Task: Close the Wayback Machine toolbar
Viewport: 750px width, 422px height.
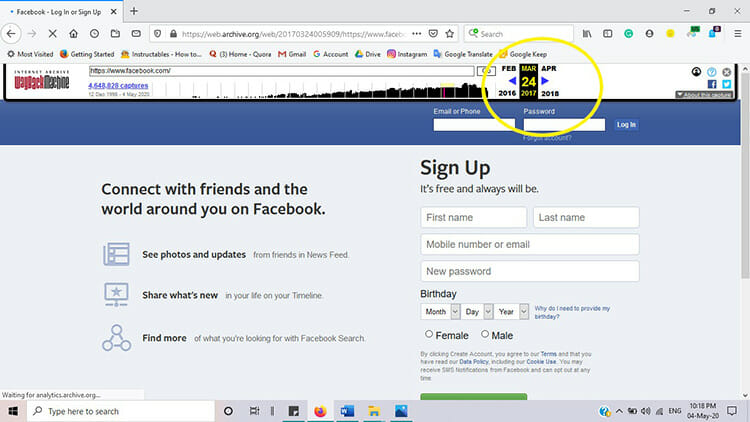Action: 727,72
